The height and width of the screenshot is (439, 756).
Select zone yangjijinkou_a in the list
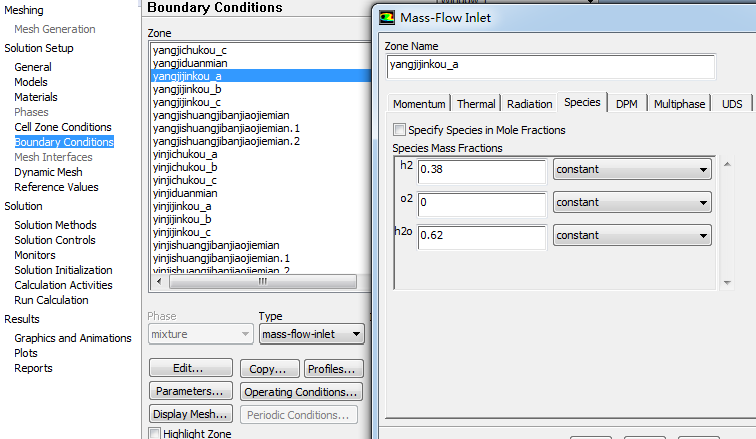coord(261,76)
